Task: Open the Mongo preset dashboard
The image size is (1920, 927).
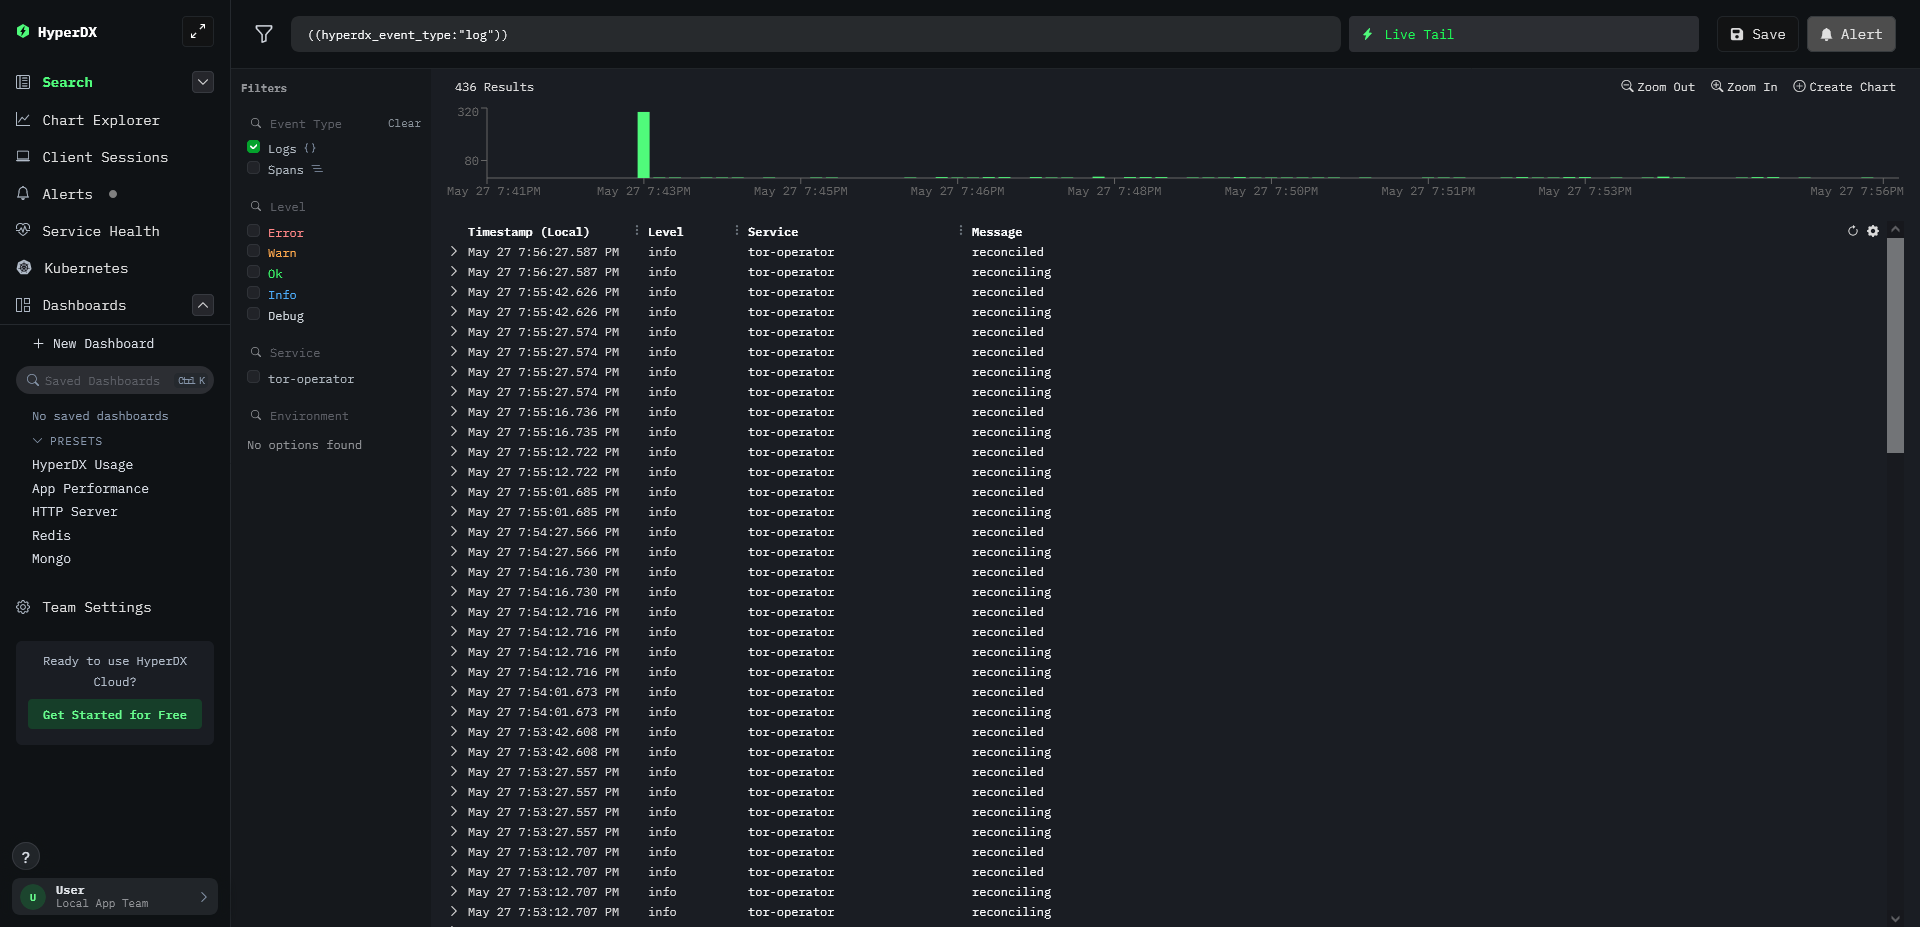Action: click(x=51, y=559)
